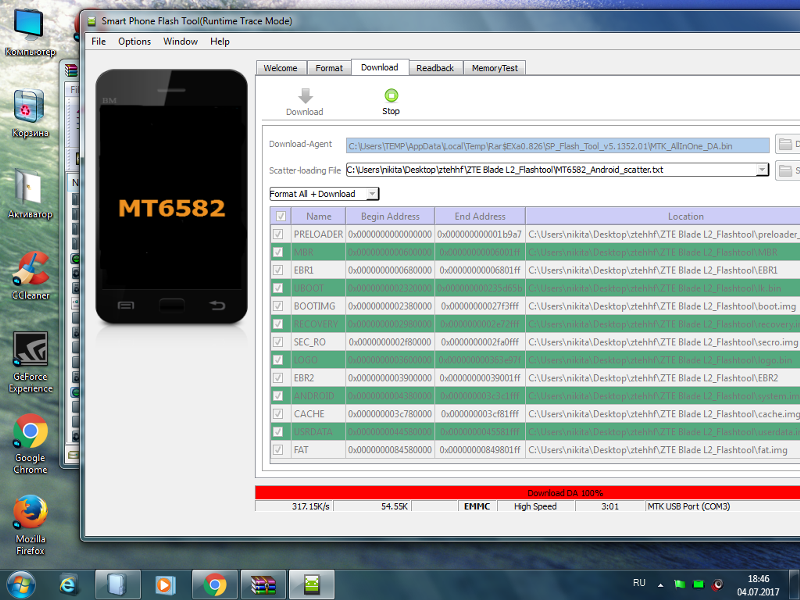Toggle the SEC_RO checkbox

click(x=278, y=342)
